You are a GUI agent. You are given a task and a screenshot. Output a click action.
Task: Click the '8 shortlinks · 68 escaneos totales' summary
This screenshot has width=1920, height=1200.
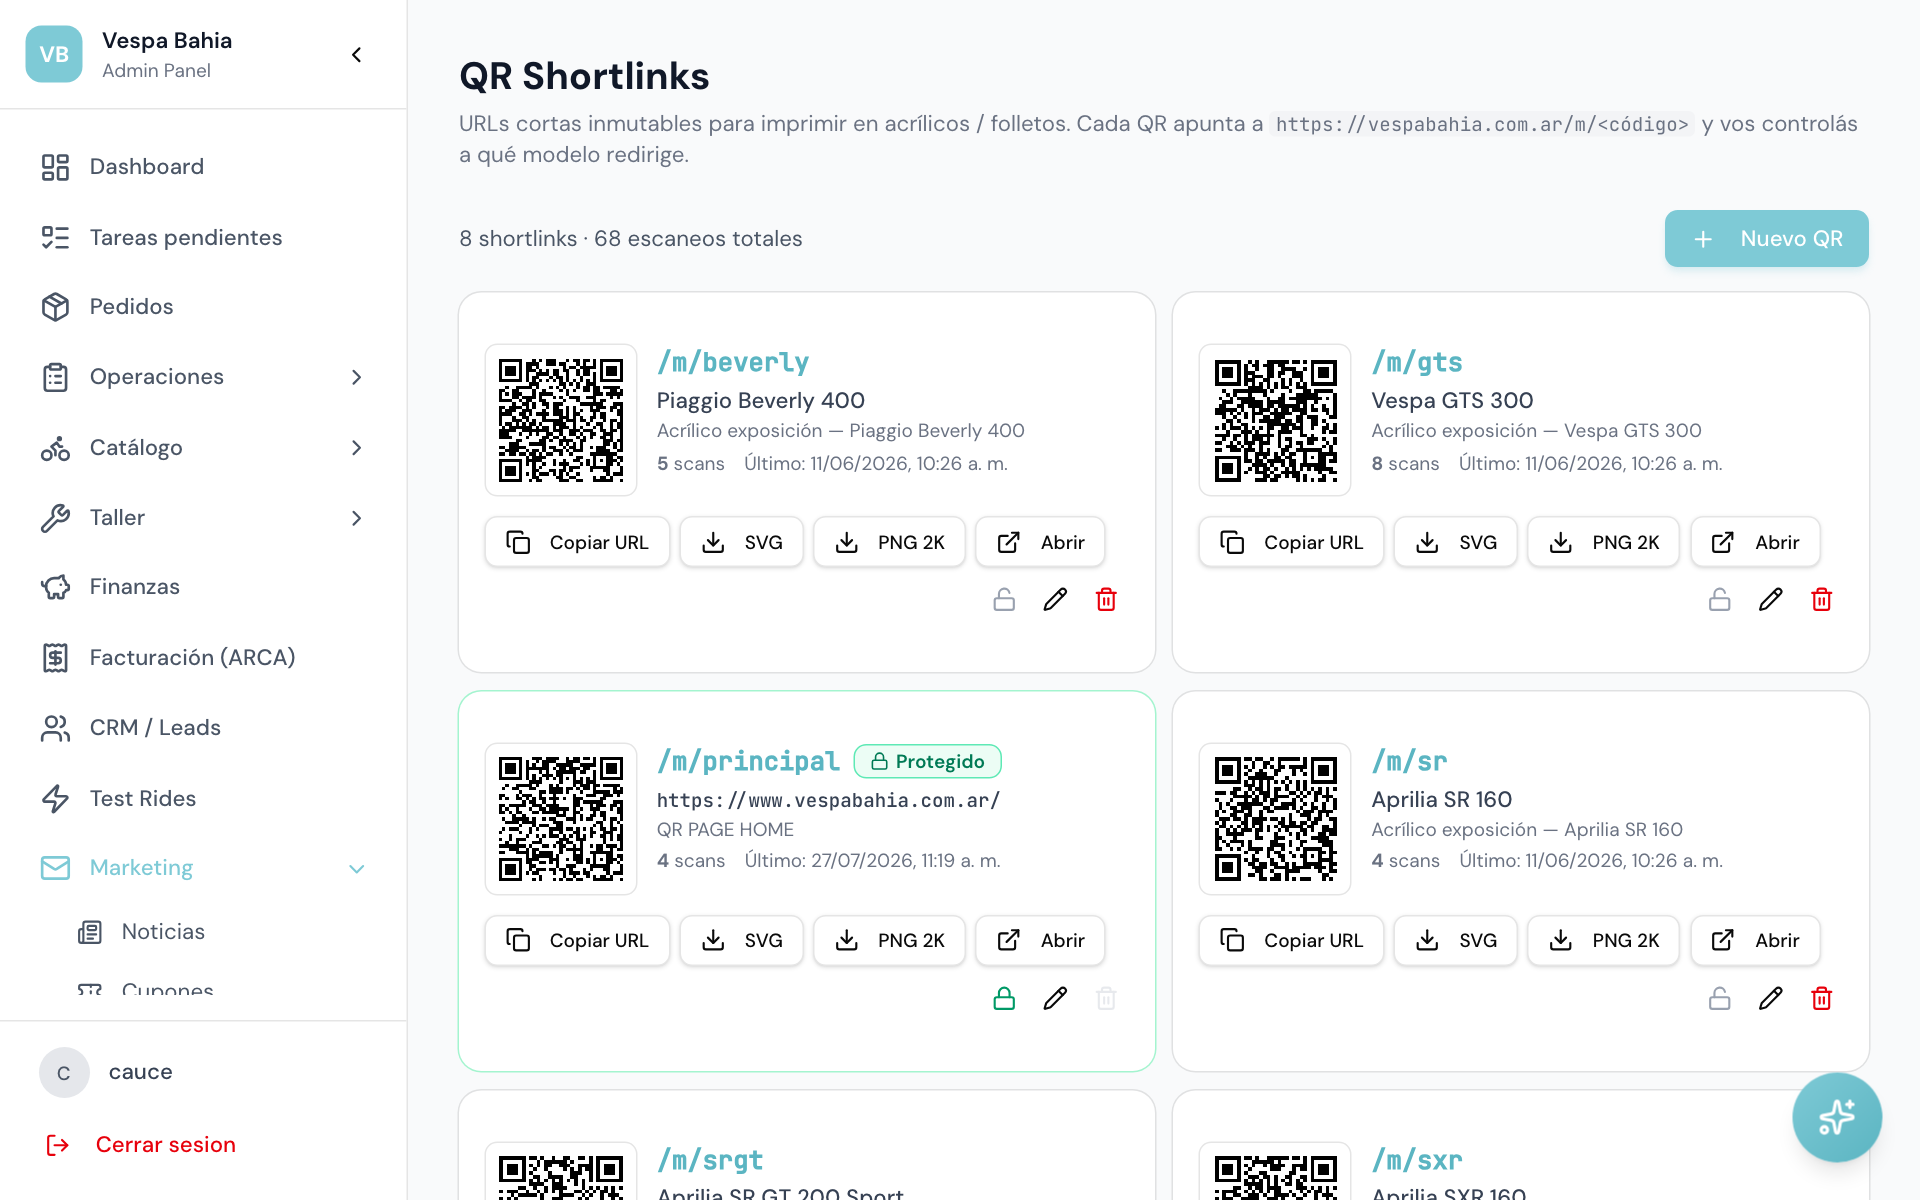(x=631, y=239)
